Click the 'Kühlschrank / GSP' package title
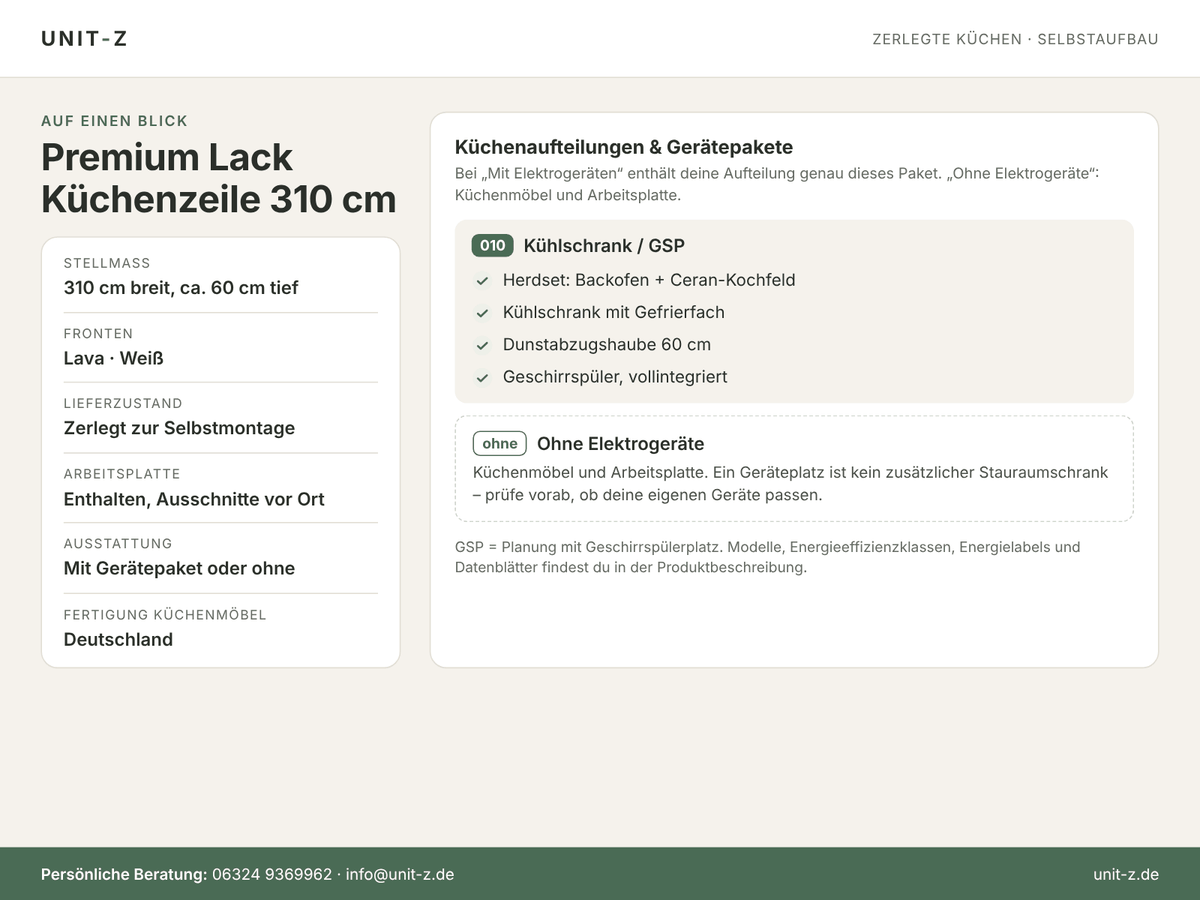Viewport: 1200px width, 900px height. [x=604, y=245]
